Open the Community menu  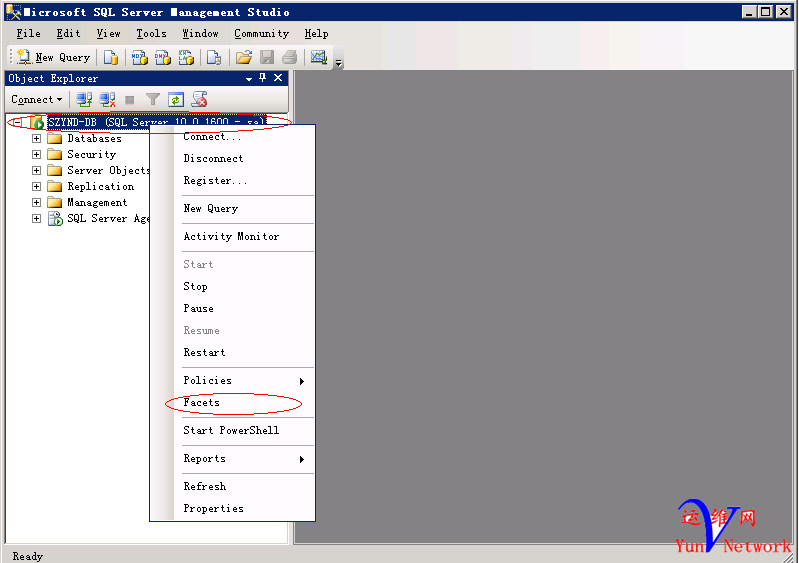tap(261, 34)
